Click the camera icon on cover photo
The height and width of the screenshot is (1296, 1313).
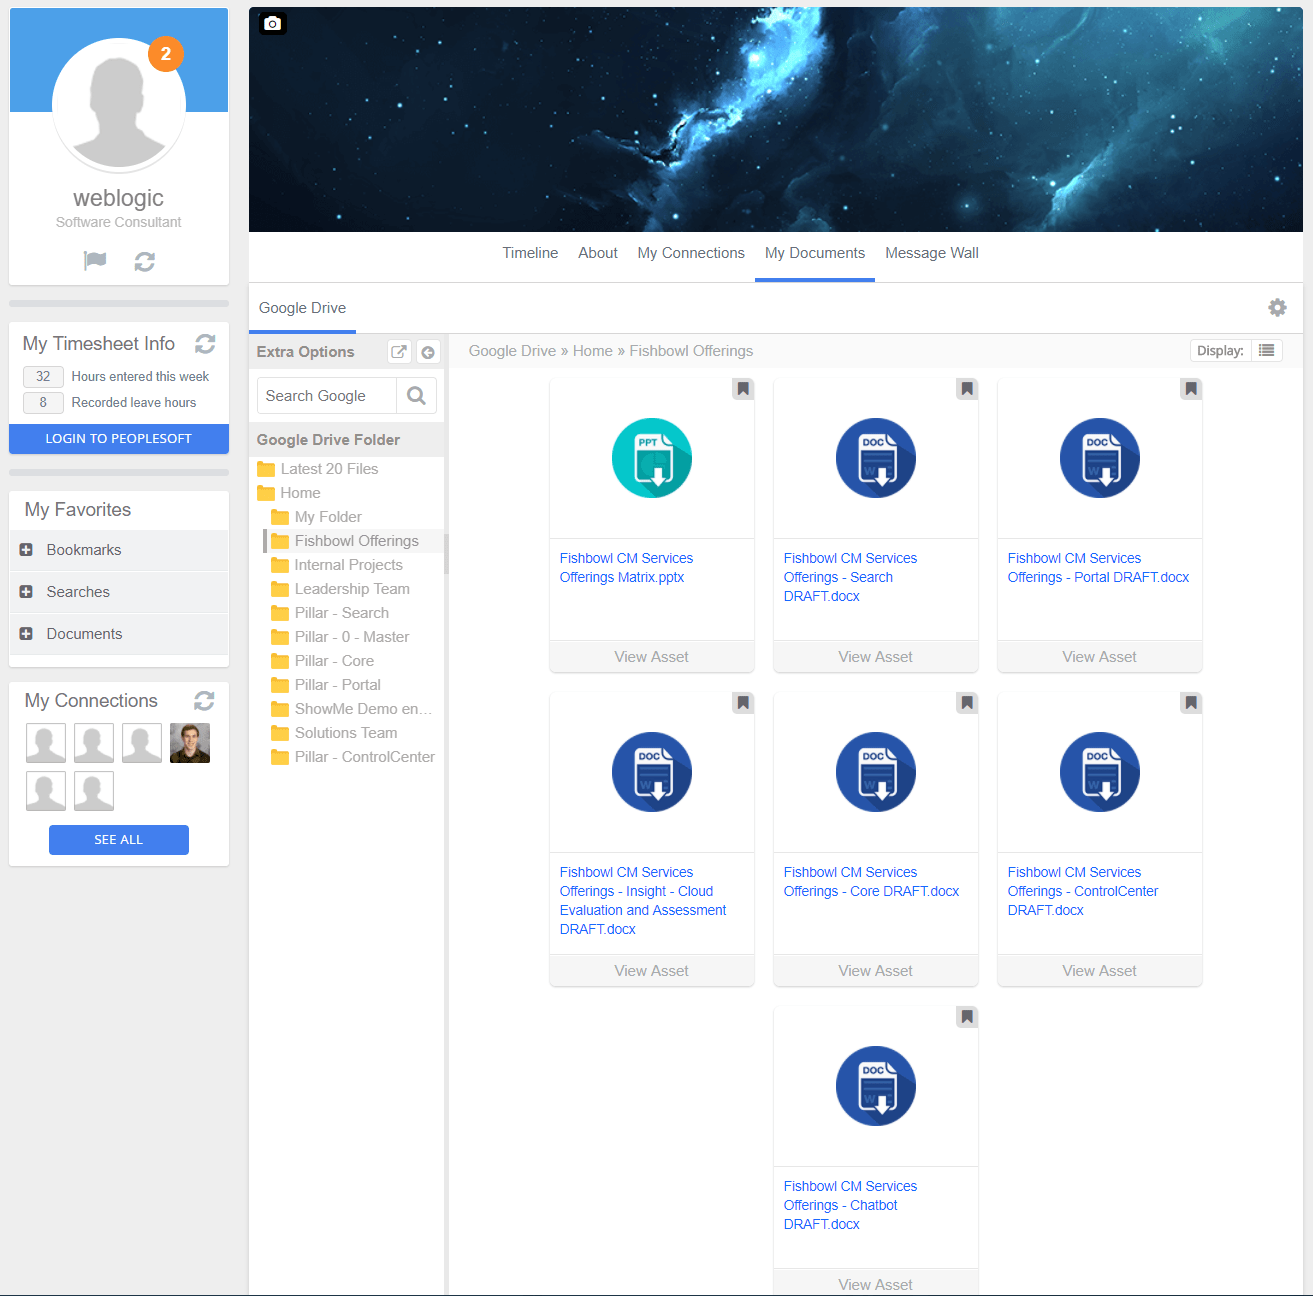pos(273,23)
